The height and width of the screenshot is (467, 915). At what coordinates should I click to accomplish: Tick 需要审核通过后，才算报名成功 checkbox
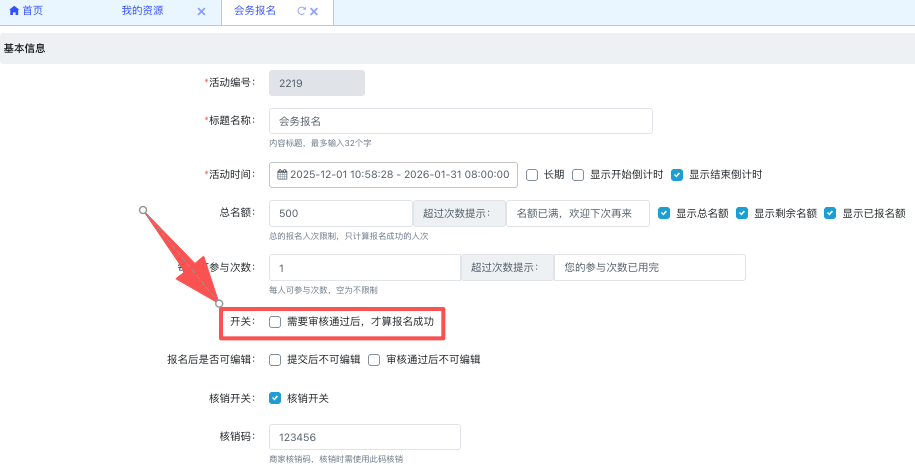tap(275, 322)
